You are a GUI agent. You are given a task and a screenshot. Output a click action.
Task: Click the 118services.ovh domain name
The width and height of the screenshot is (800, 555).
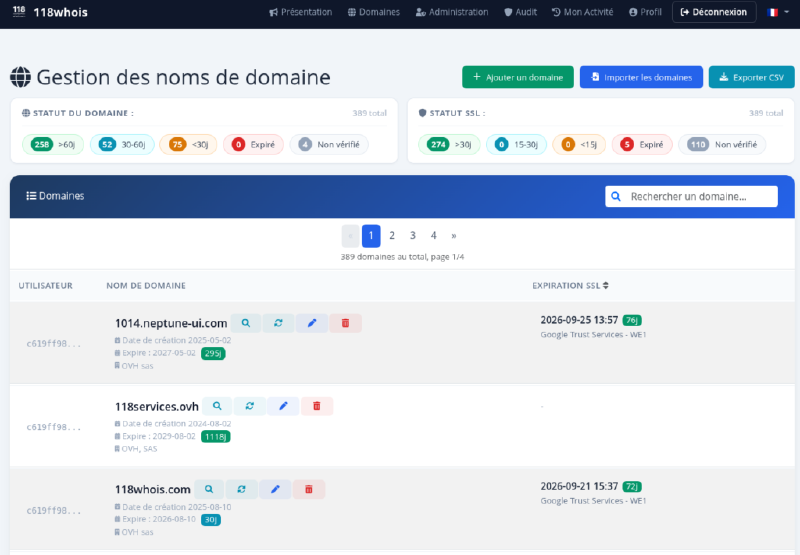tap(157, 407)
